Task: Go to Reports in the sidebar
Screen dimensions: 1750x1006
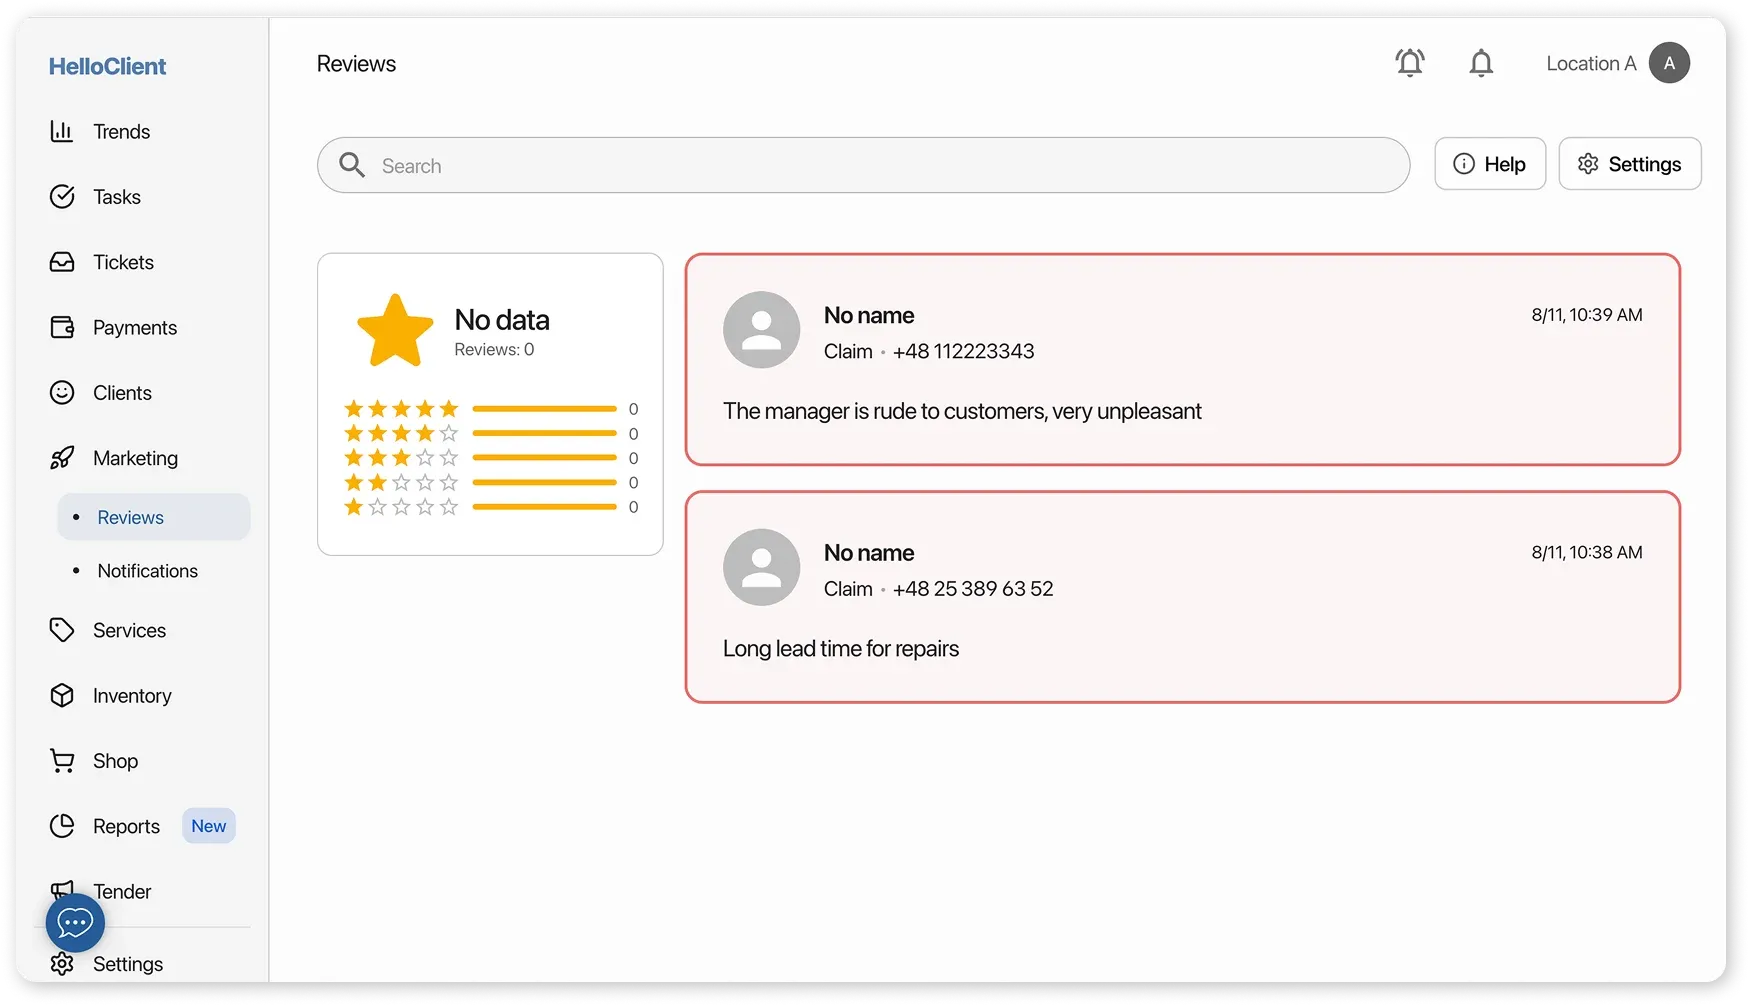Action: (x=126, y=826)
